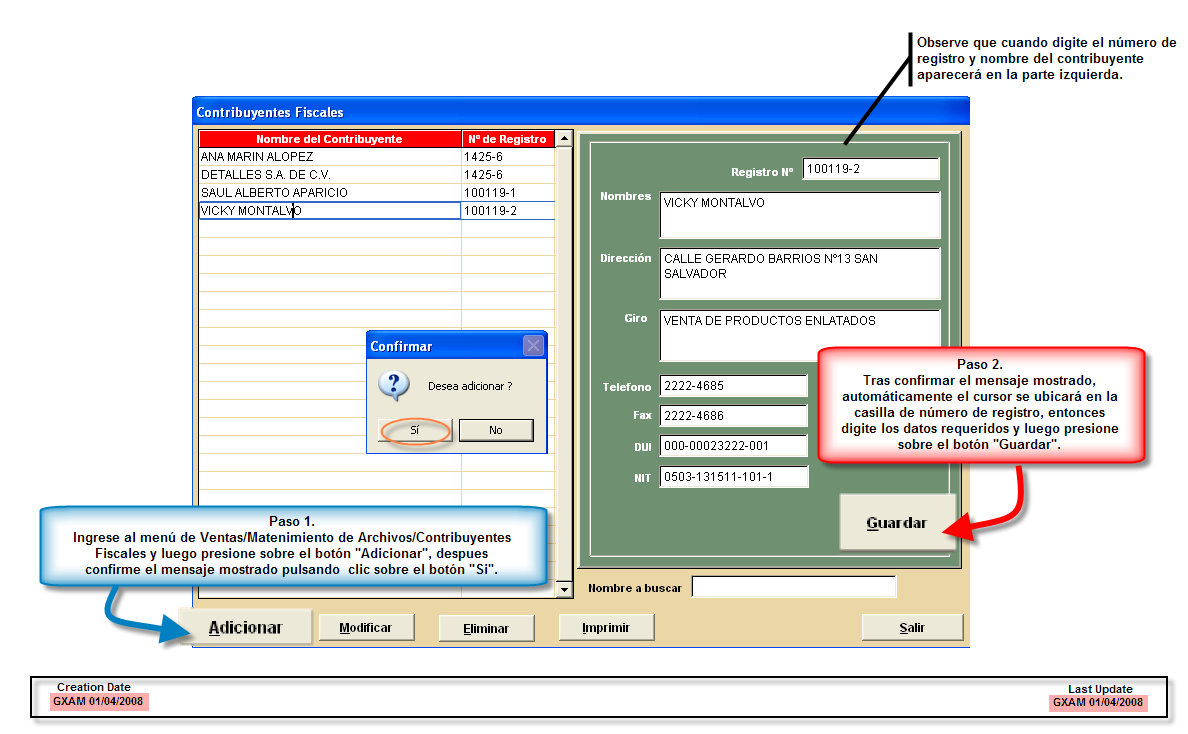Screen dimensions: 1188x734
Task: Click the Registro Nº input field
Action: click(870, 169)
